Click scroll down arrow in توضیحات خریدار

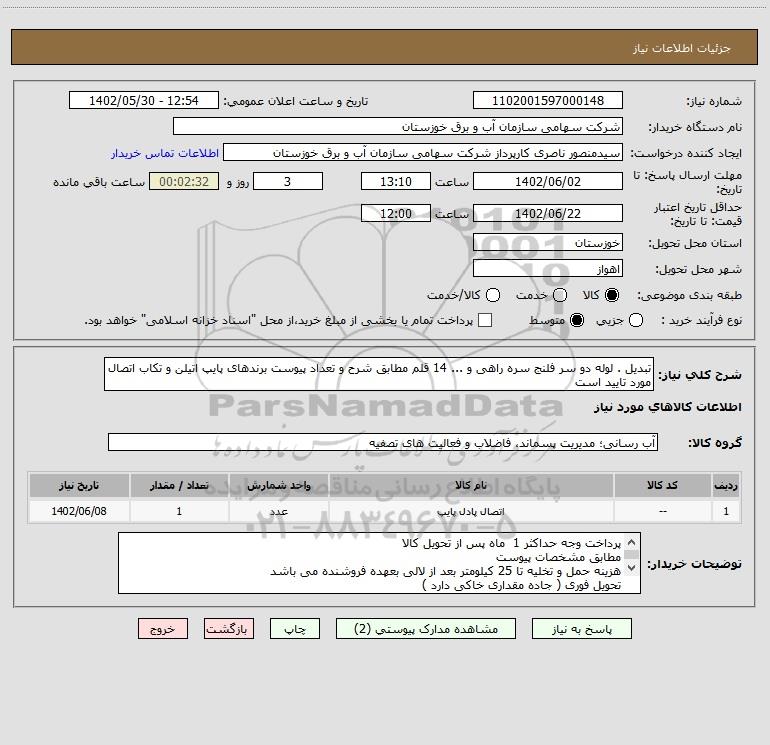pyautogui.click(x=632, y=568)
